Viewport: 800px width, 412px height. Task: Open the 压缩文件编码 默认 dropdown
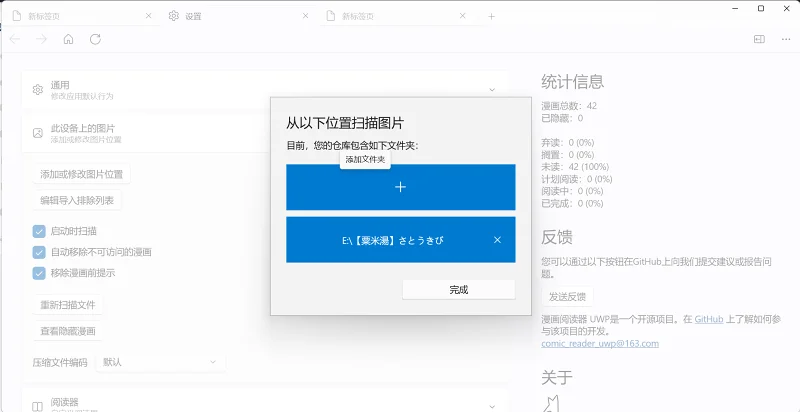click(160, 362)
